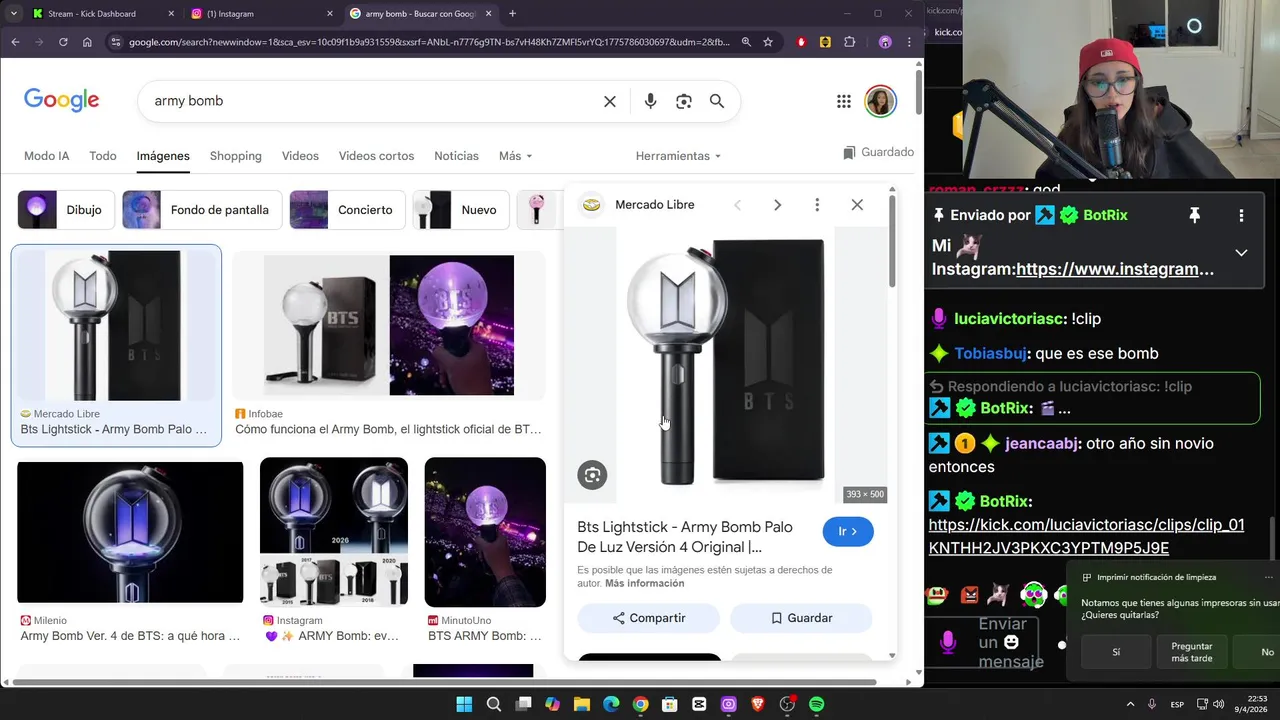1280x720 pixels.
Task: Click the Ir button in preview panel
Action: click(x=848, y=532)
